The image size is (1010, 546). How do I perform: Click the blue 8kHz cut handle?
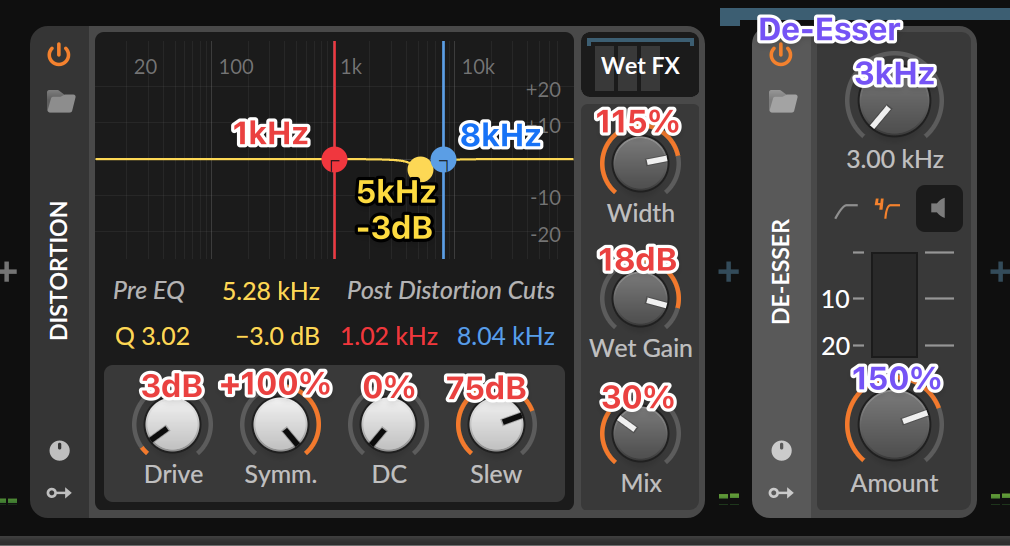(443, 159)
